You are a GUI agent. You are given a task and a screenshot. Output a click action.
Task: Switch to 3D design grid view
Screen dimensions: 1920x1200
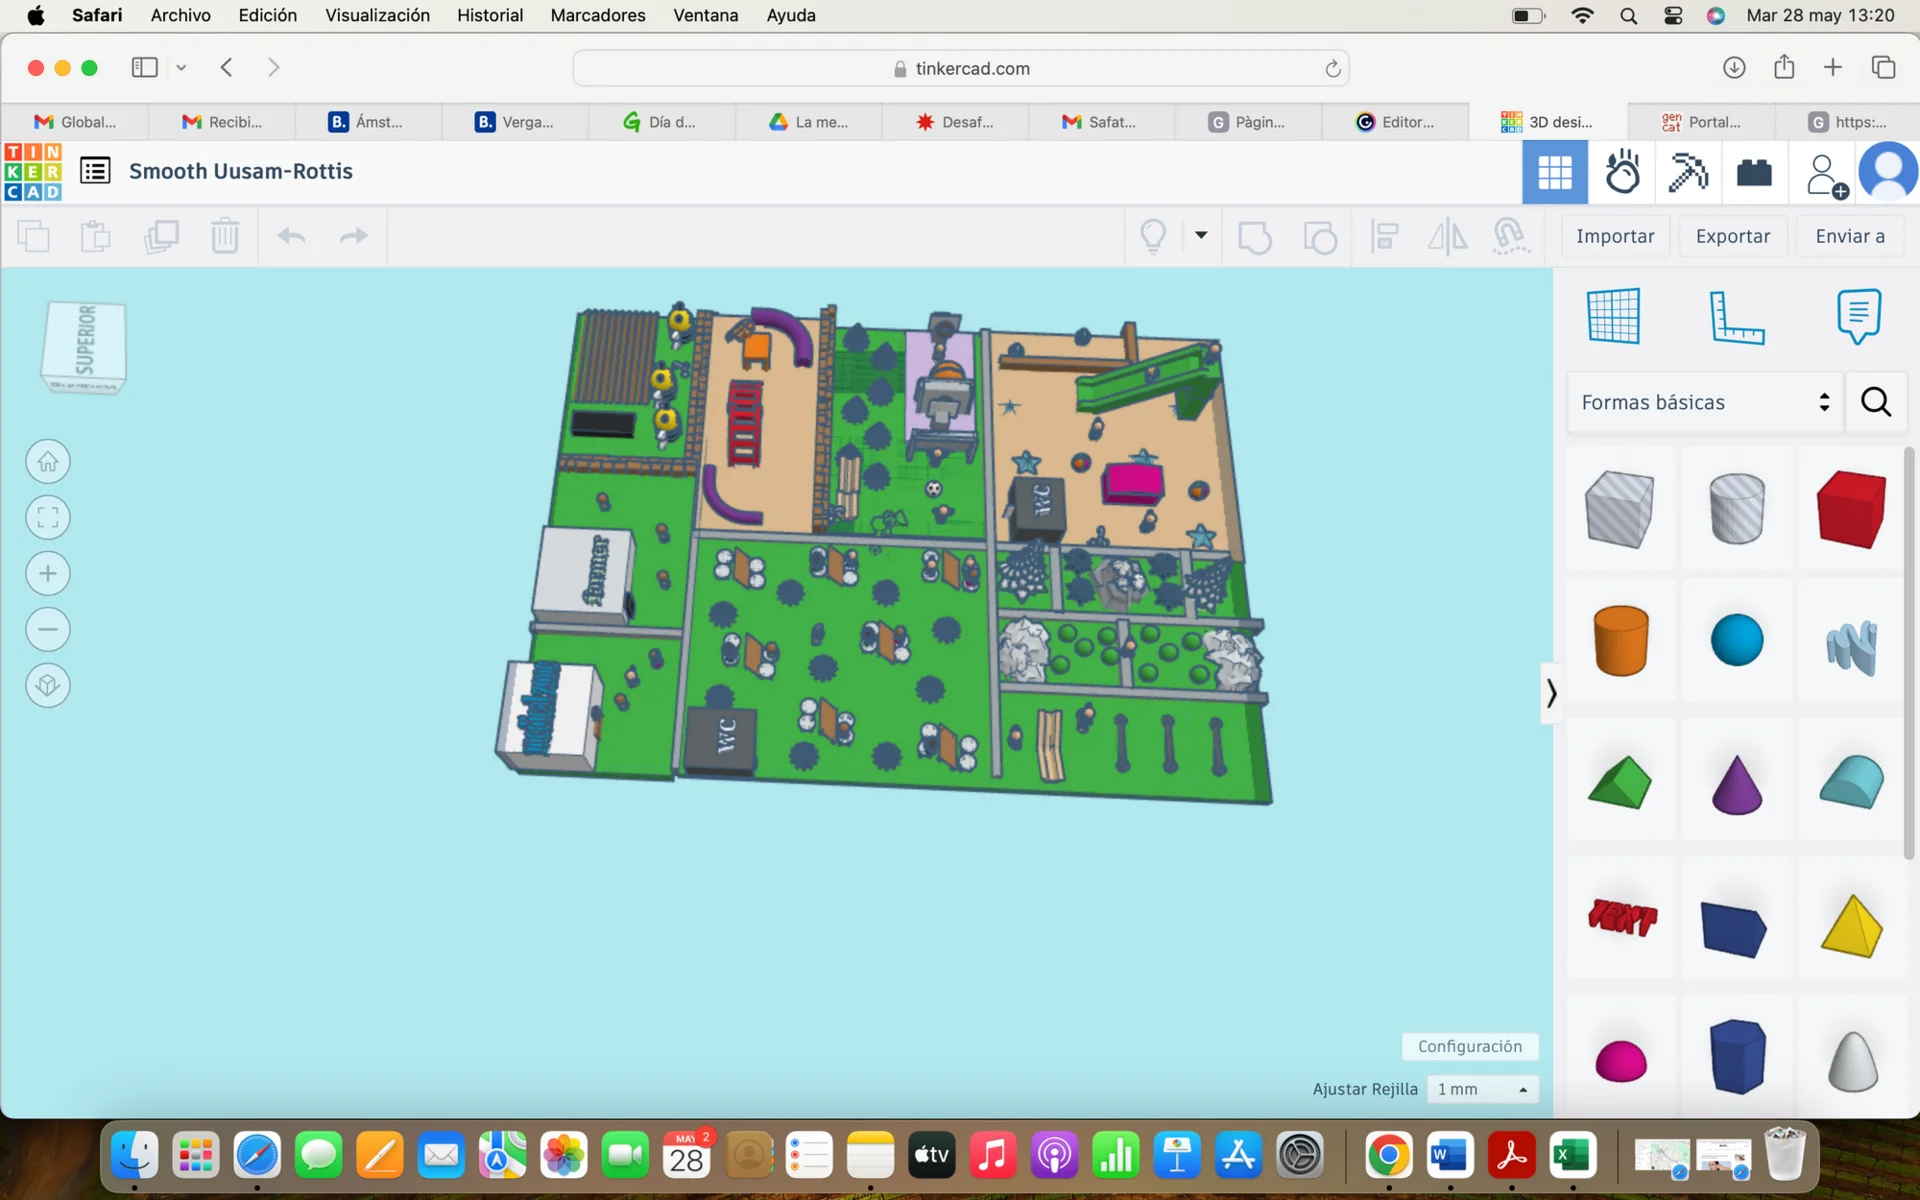1554,173
